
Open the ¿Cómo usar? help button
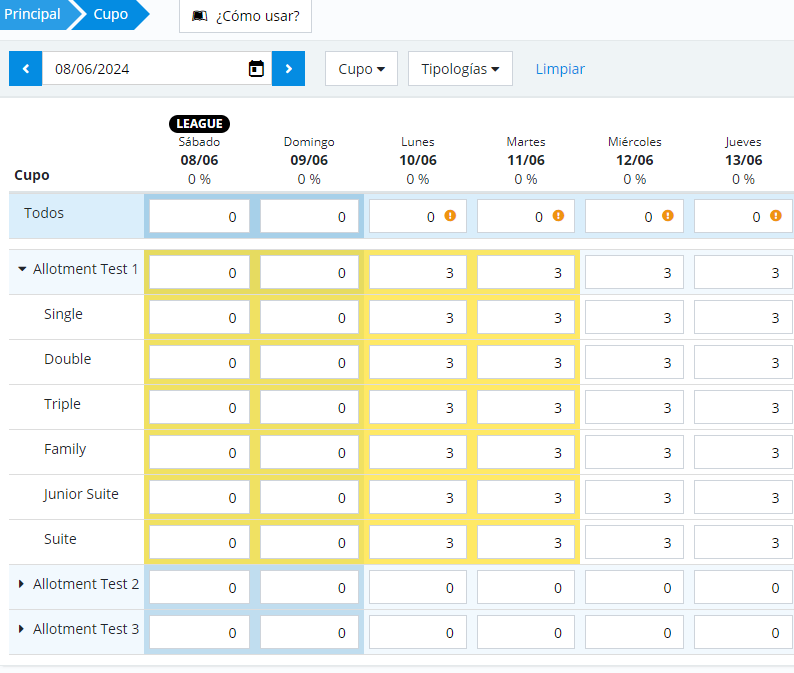(x=245, y=16)
